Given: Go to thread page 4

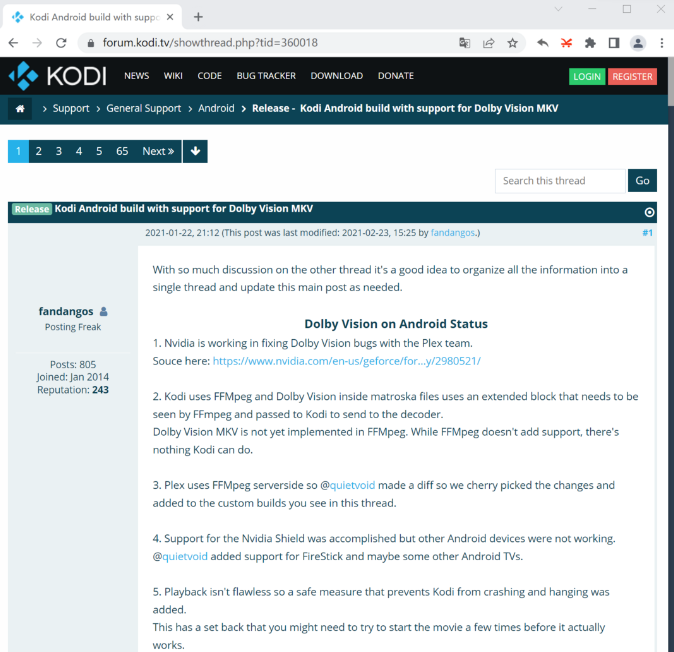Looking at the screenshot, I should click(79, 151).
